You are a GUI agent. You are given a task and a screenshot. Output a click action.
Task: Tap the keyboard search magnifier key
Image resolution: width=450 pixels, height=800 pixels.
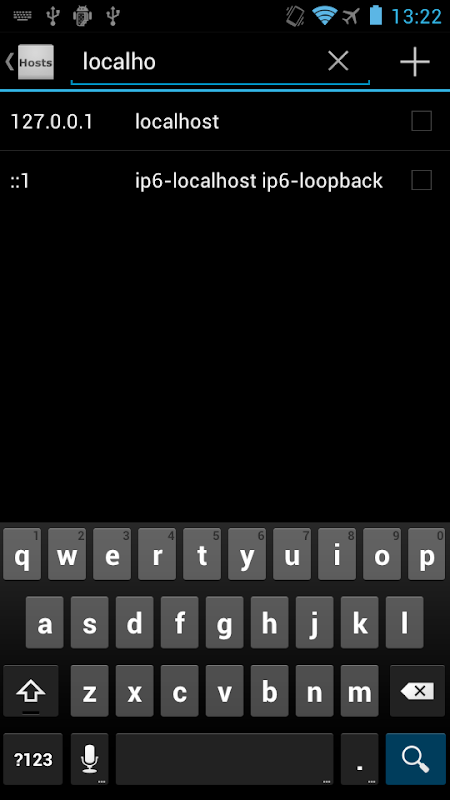(x=415, y=759)
